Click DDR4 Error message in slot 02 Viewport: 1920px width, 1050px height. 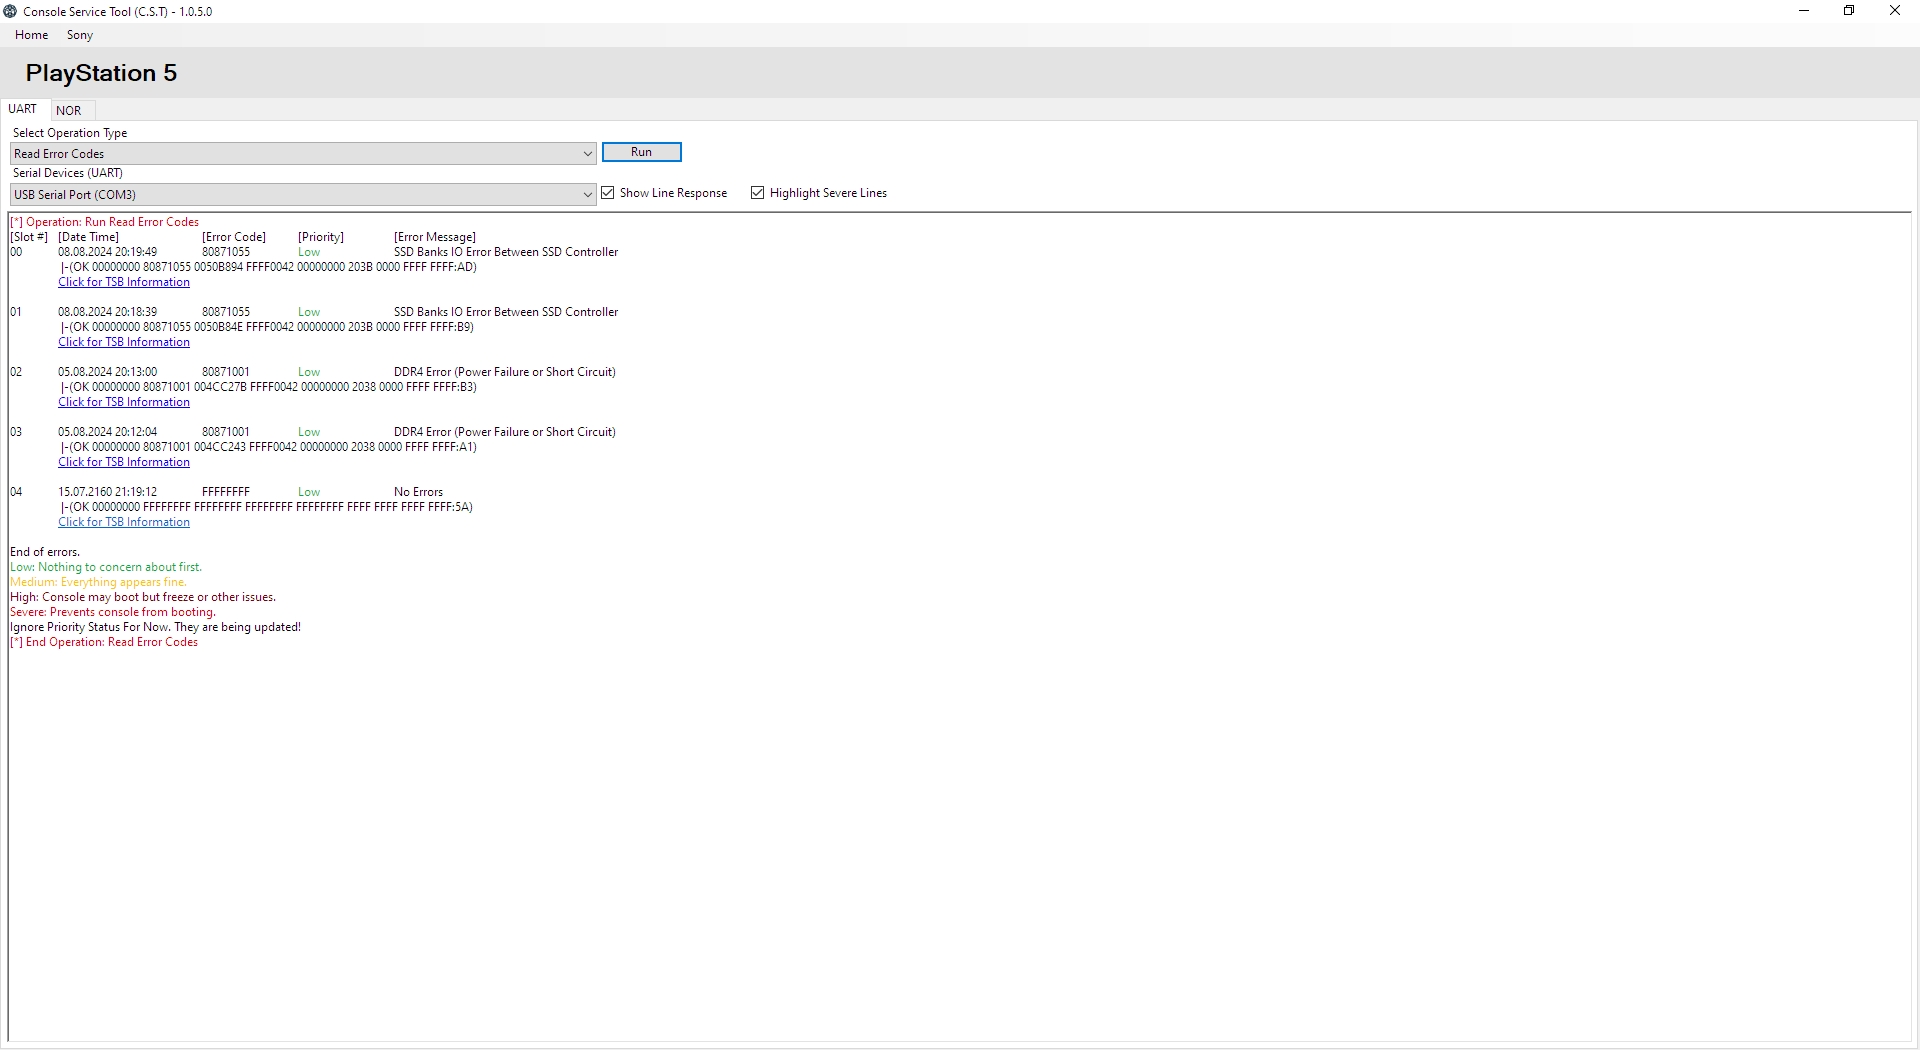click(505, 372)
